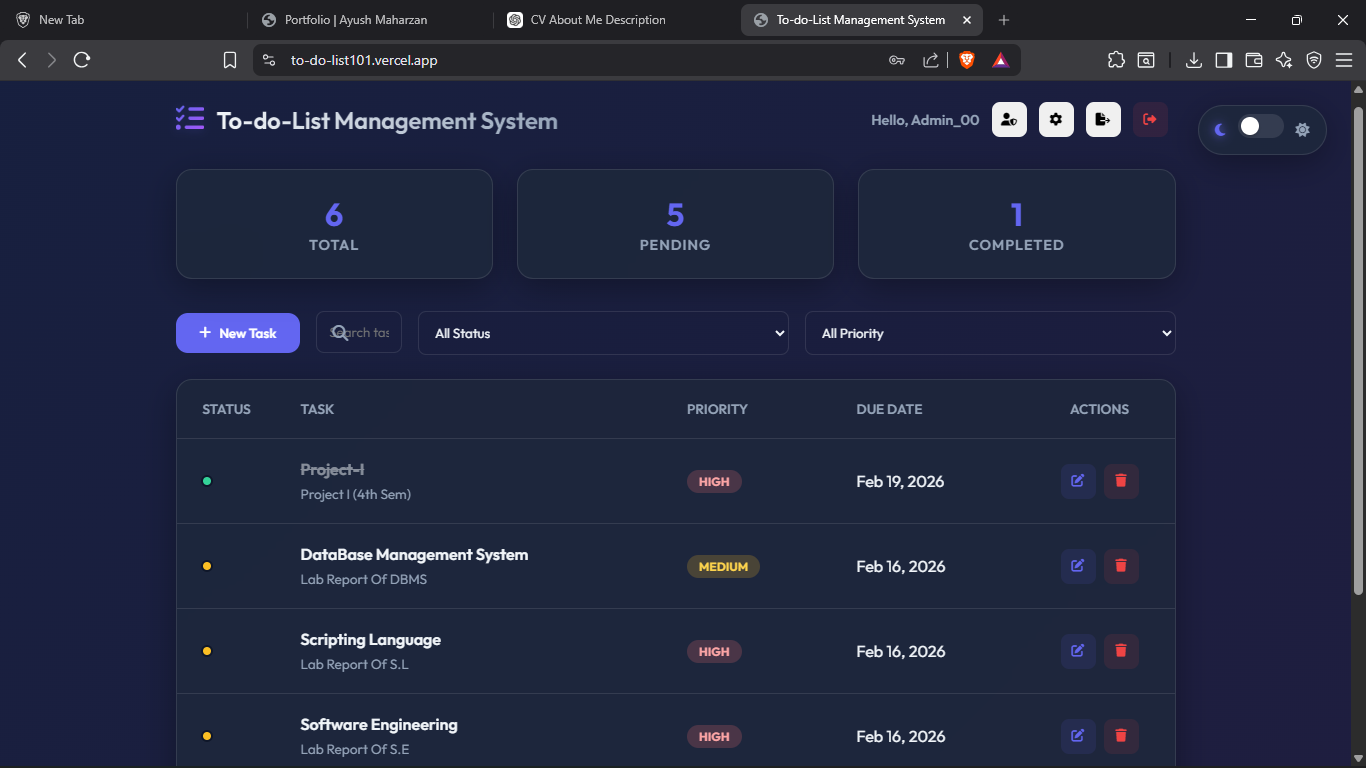1366x768 pixels.
Task: Edit the Project-I task
Action: [1078, 481]
